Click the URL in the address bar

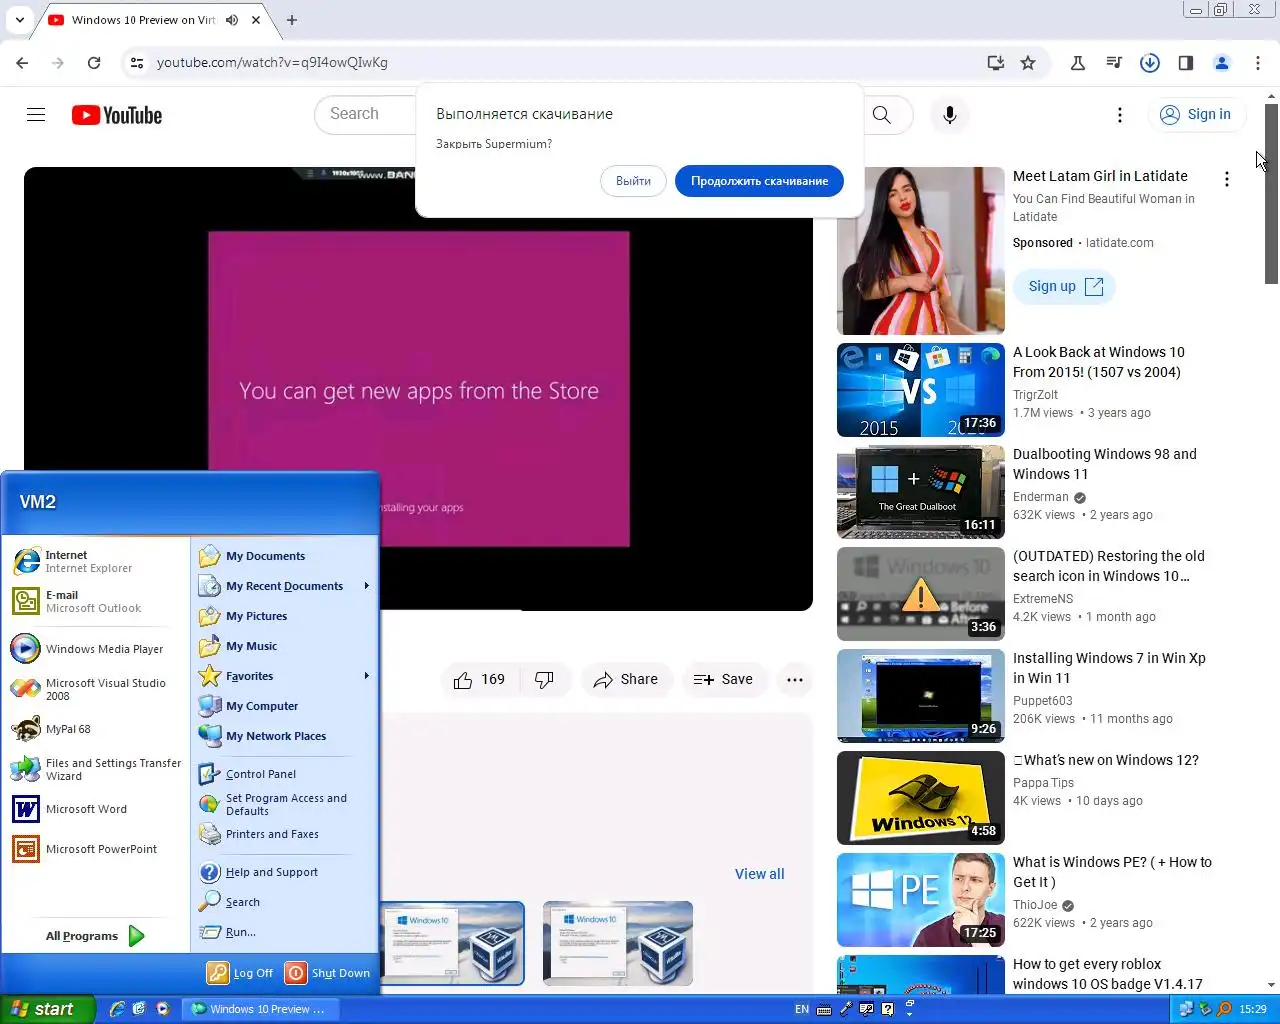tap(272, 62)
